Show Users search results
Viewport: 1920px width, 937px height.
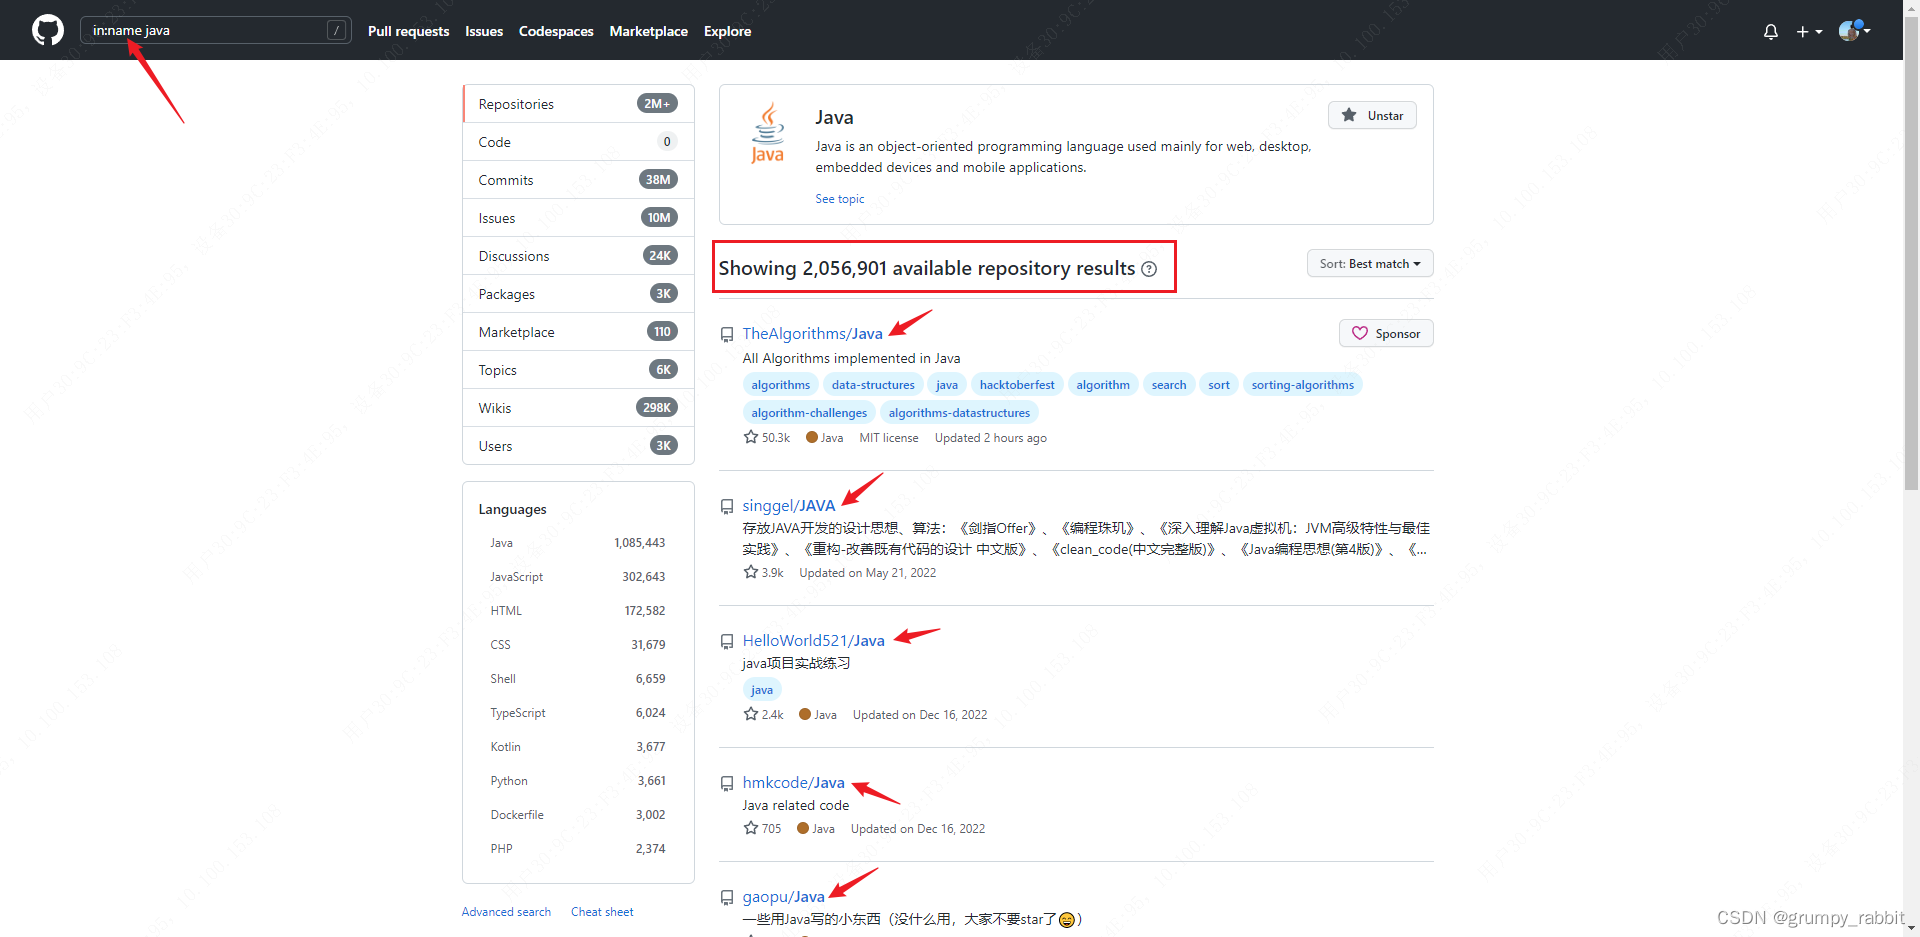[x=578, y=446]
